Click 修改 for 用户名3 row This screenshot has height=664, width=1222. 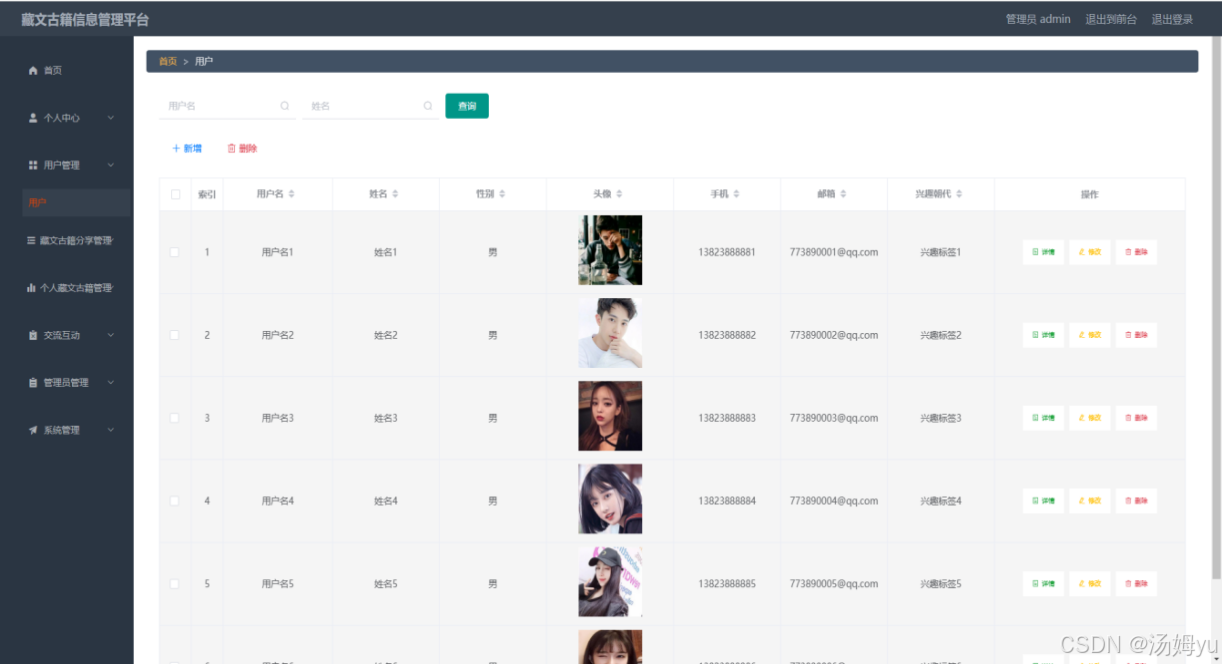(1089, 418)
